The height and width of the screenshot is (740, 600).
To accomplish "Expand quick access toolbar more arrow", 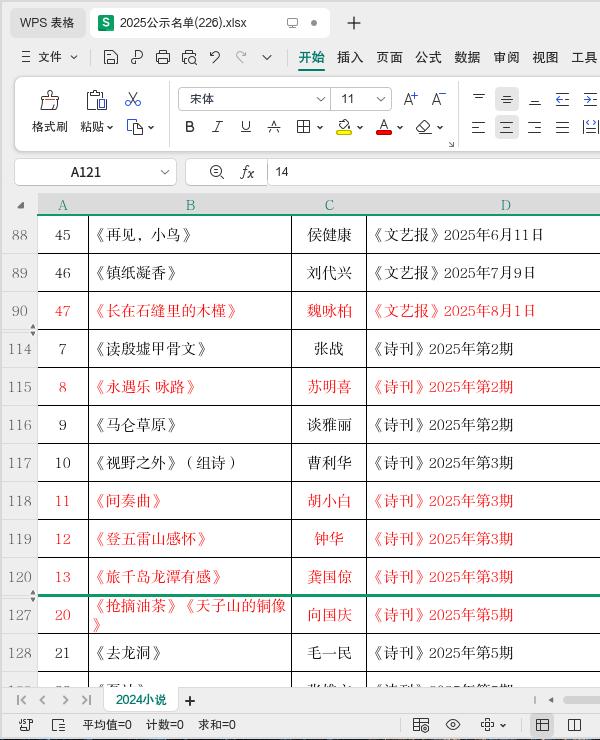I will pos(267,58).
